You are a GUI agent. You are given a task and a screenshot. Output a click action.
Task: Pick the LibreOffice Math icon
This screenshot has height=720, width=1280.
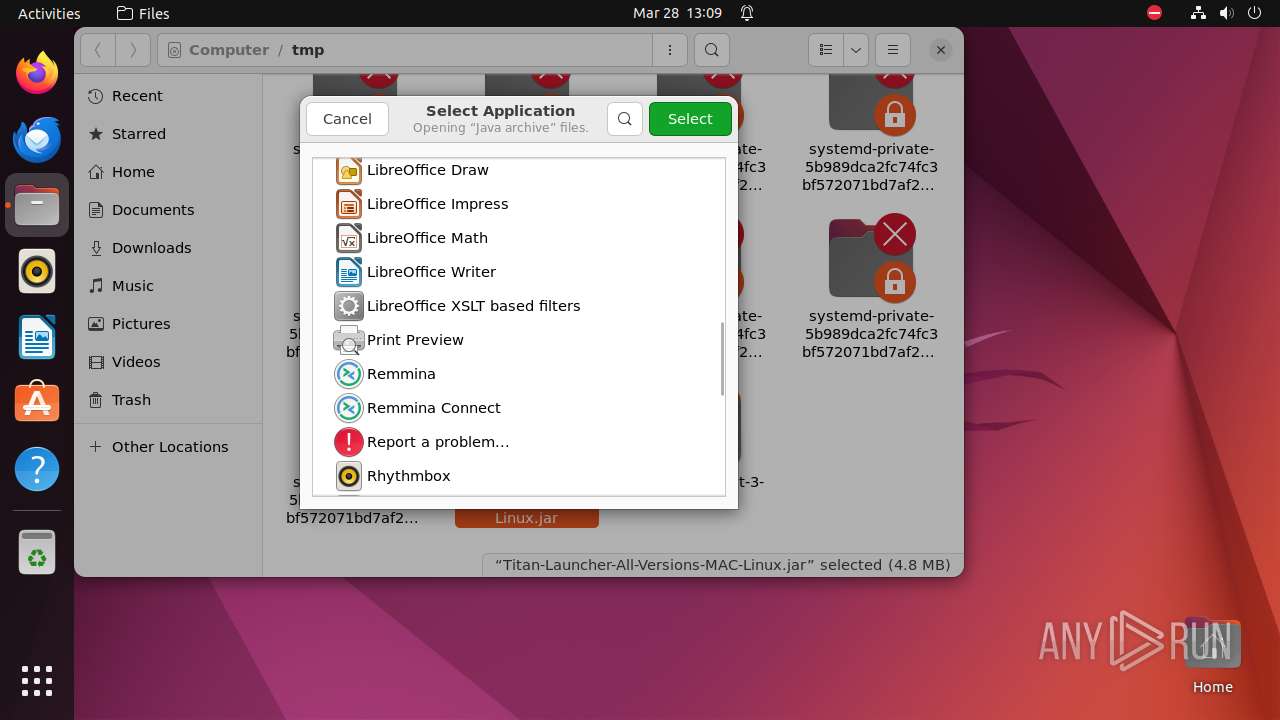348,238
